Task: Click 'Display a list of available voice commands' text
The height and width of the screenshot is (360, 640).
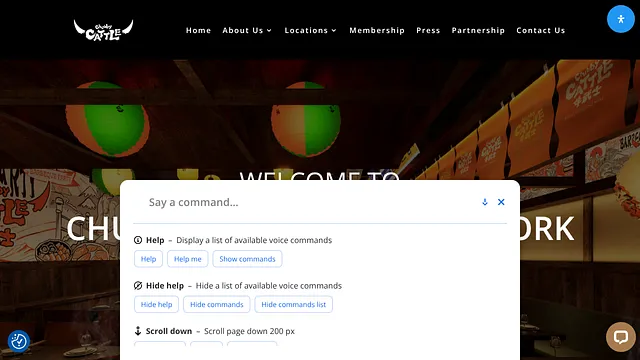Action: tap(254, 240)
